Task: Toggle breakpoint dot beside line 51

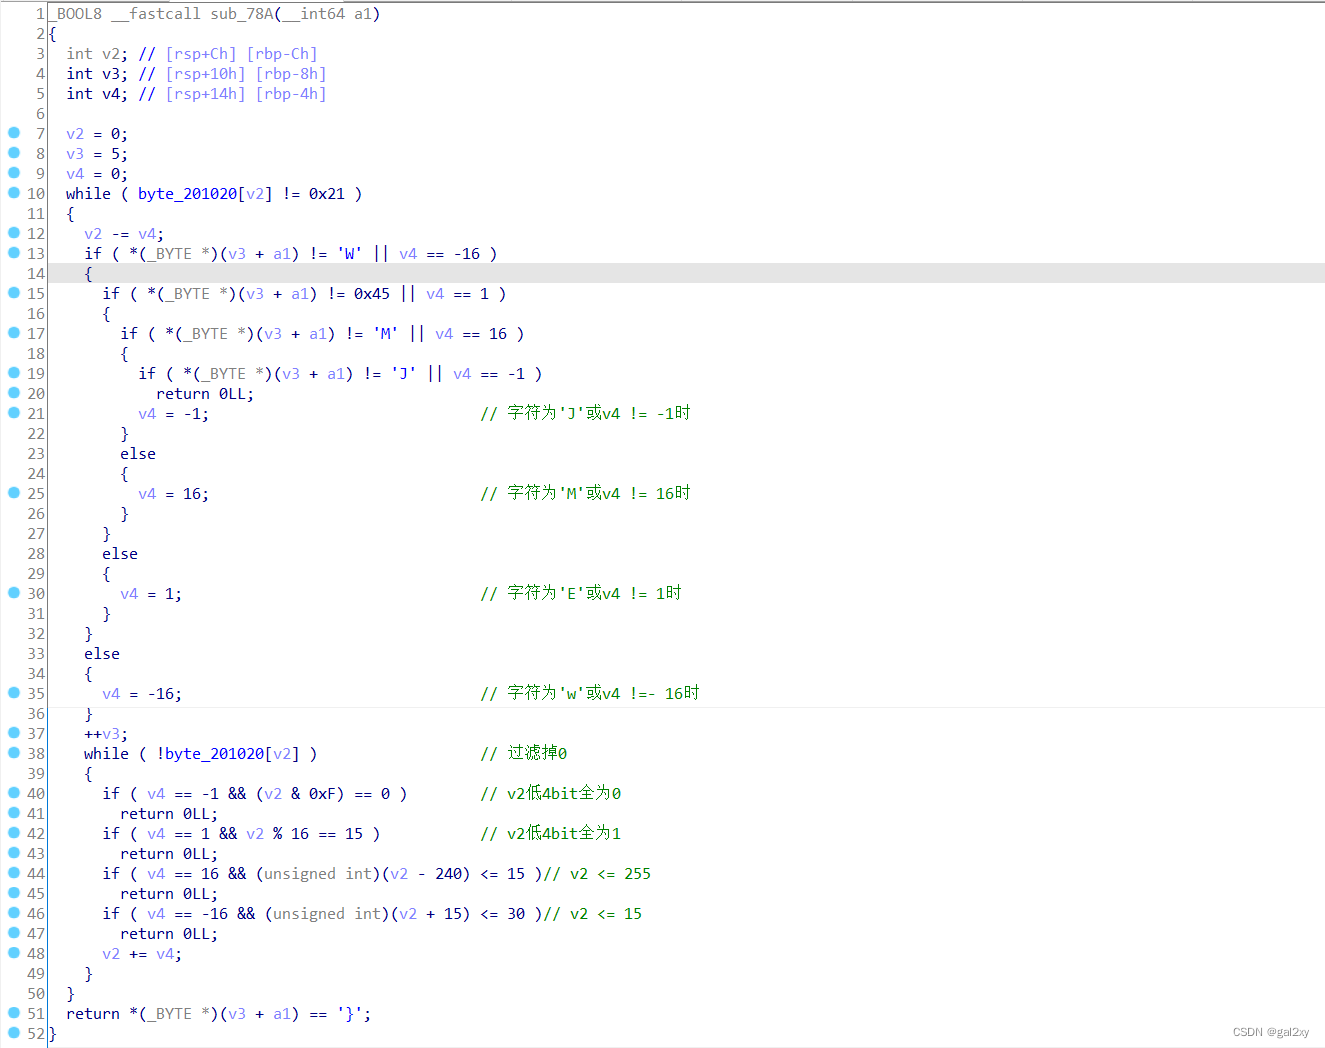Action: (x=14, y=1012)
